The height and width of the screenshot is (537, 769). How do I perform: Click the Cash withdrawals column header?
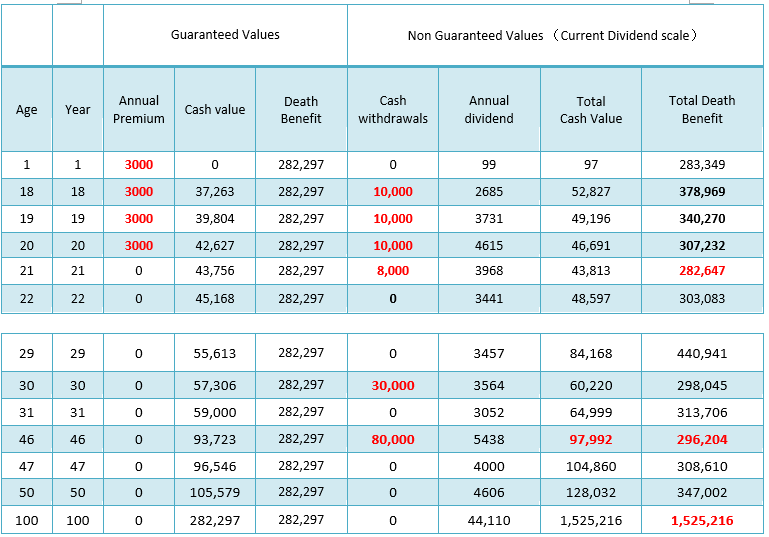[393, 109]
